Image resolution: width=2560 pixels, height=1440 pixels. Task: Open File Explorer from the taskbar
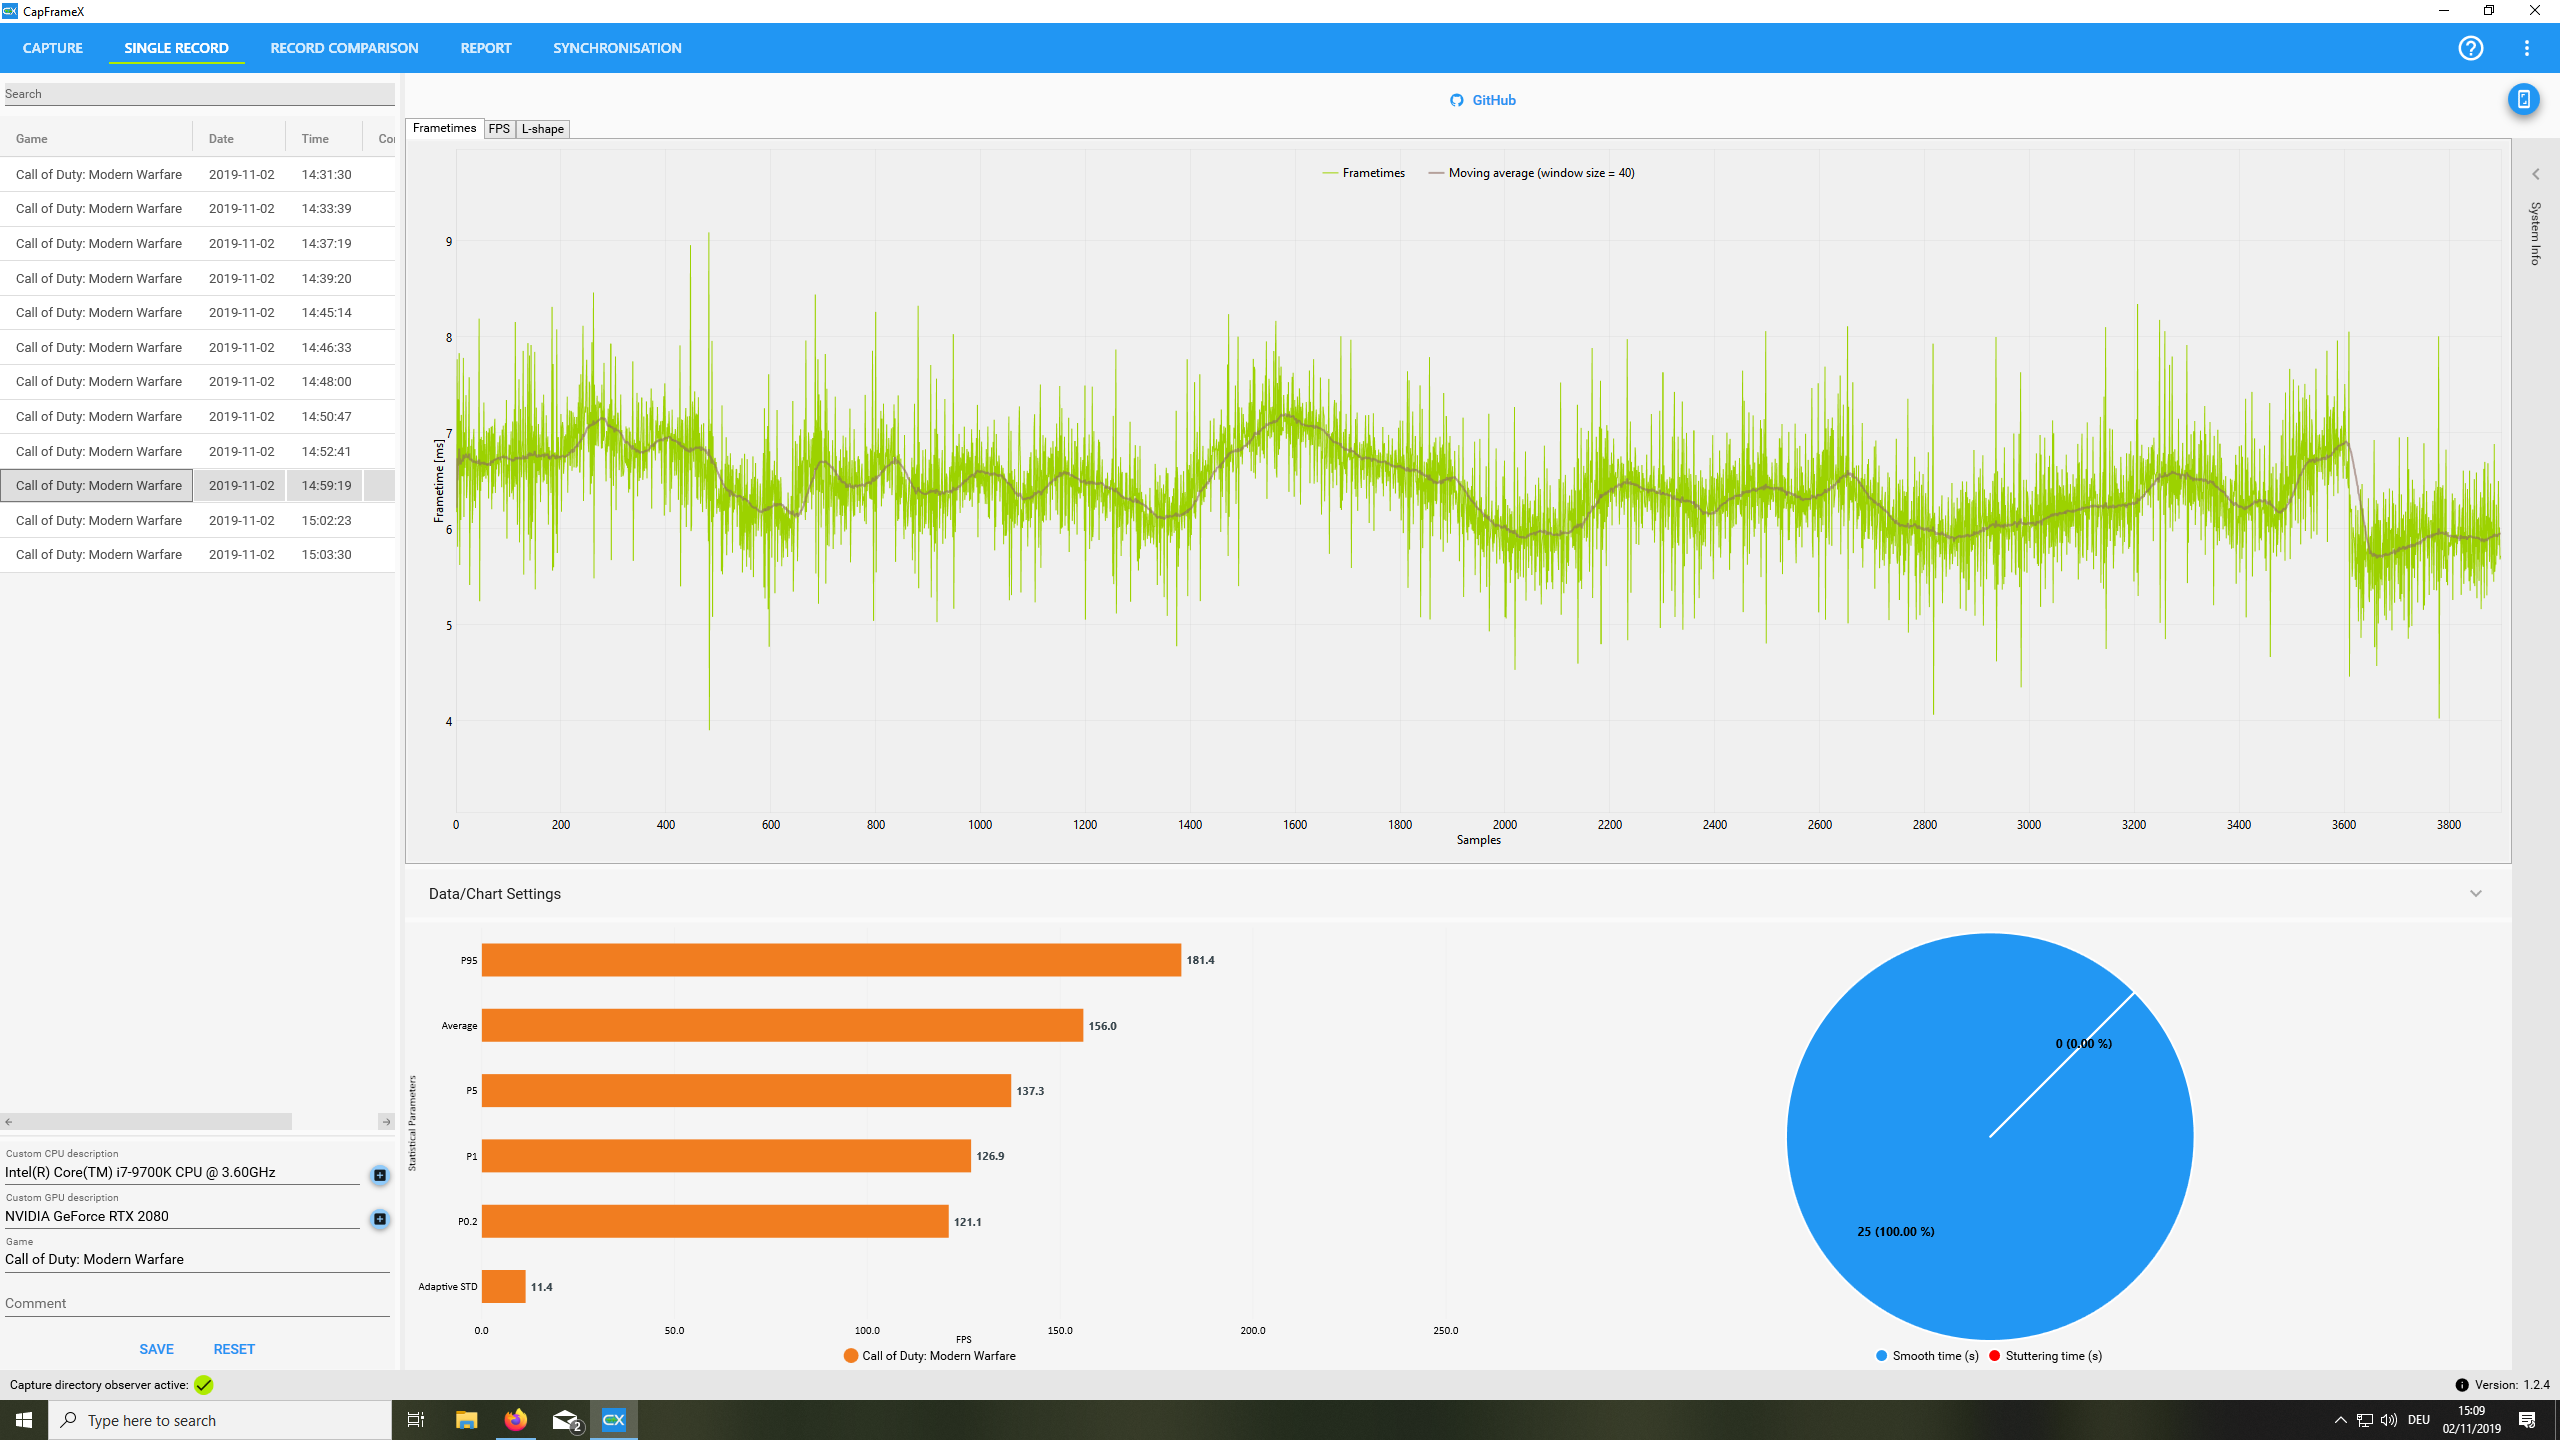466,1420
